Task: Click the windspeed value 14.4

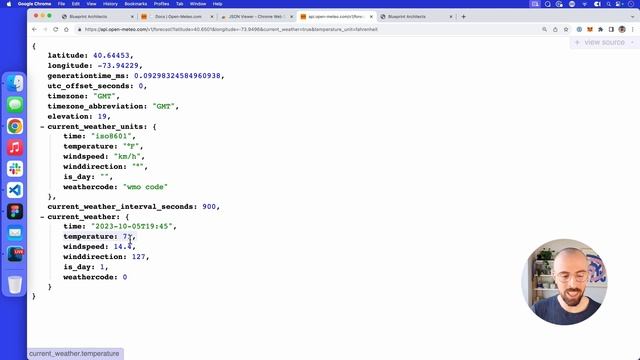Action: click(123, 247)
